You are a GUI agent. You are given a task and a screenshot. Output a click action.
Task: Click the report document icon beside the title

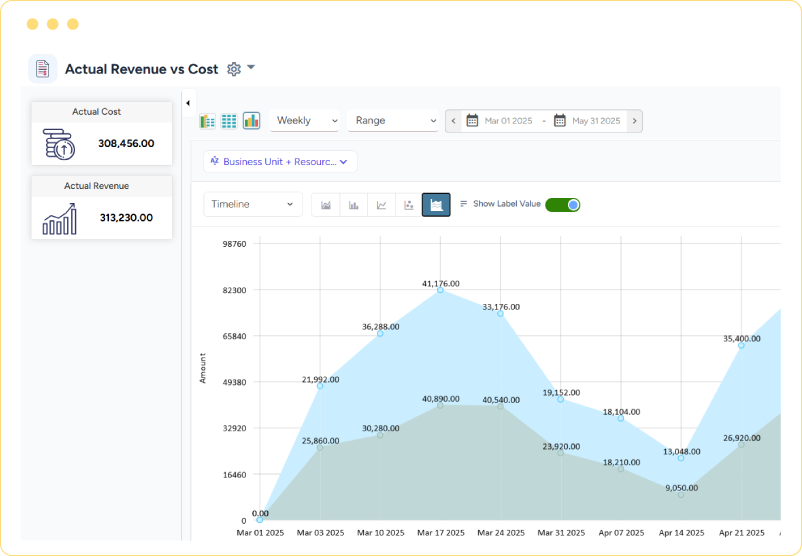click(x=42, y=69)
